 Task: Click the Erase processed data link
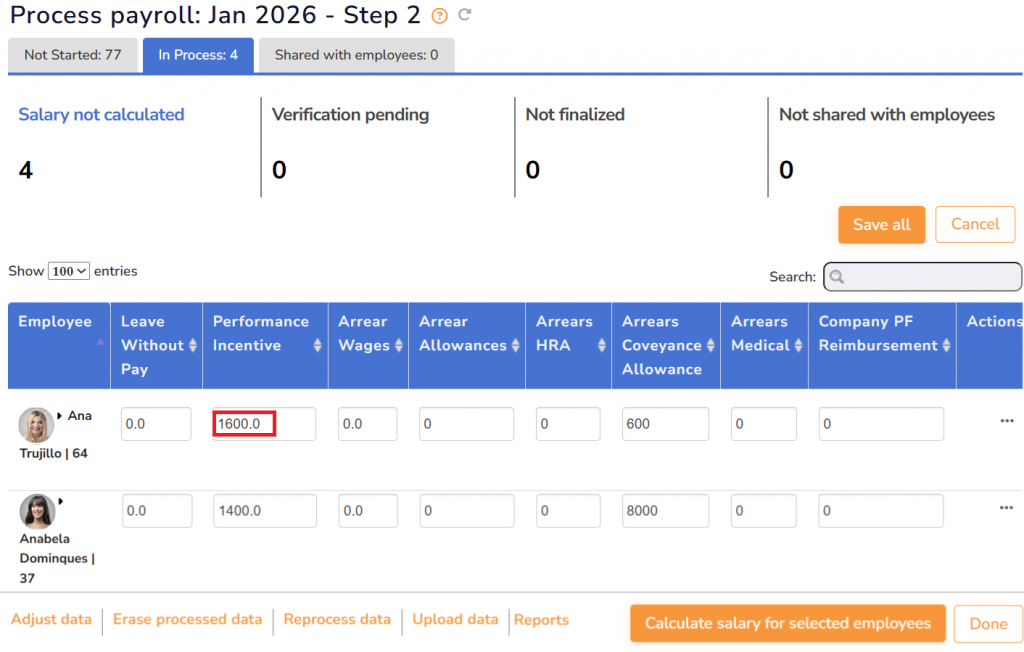pos(187,620)
